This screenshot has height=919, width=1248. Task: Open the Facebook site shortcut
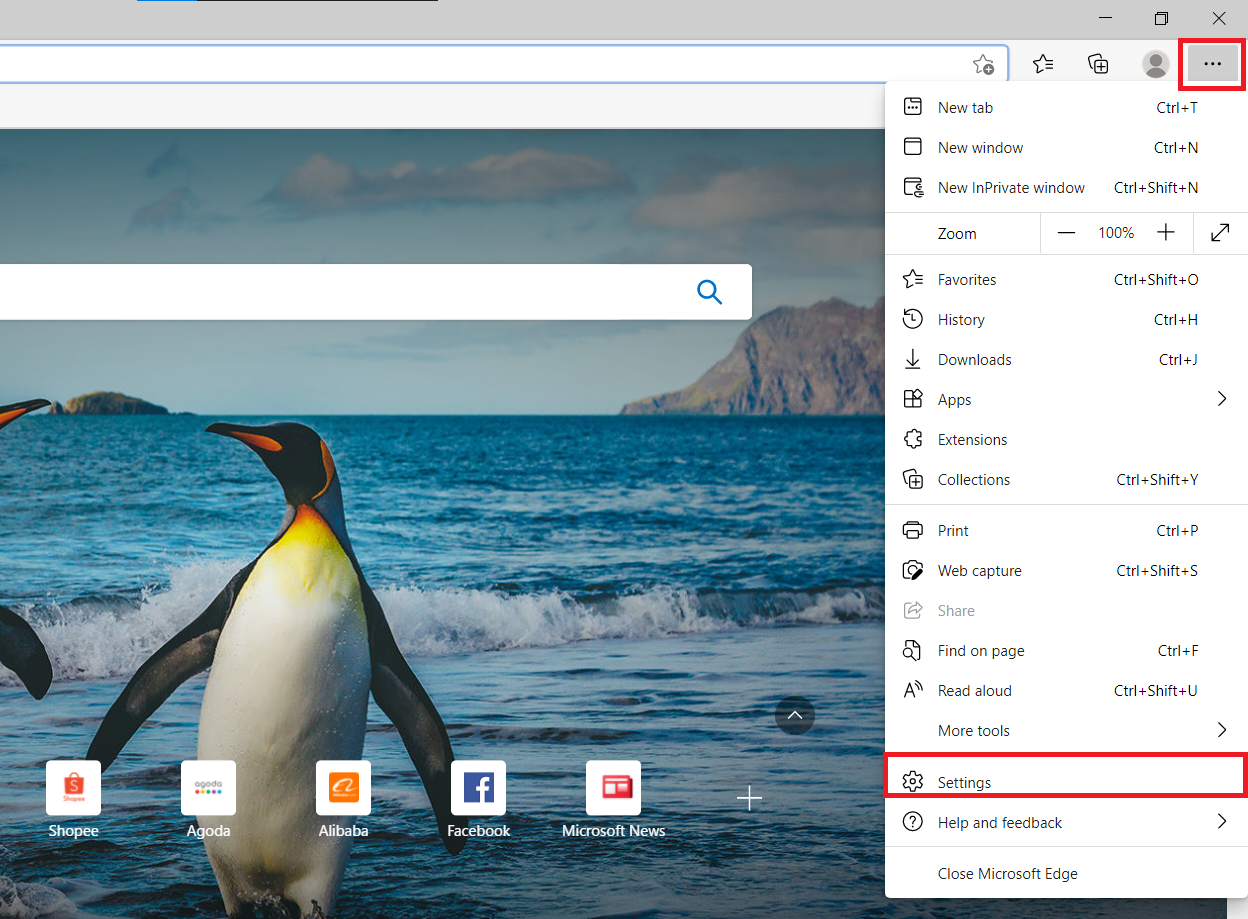coord(478,787)
